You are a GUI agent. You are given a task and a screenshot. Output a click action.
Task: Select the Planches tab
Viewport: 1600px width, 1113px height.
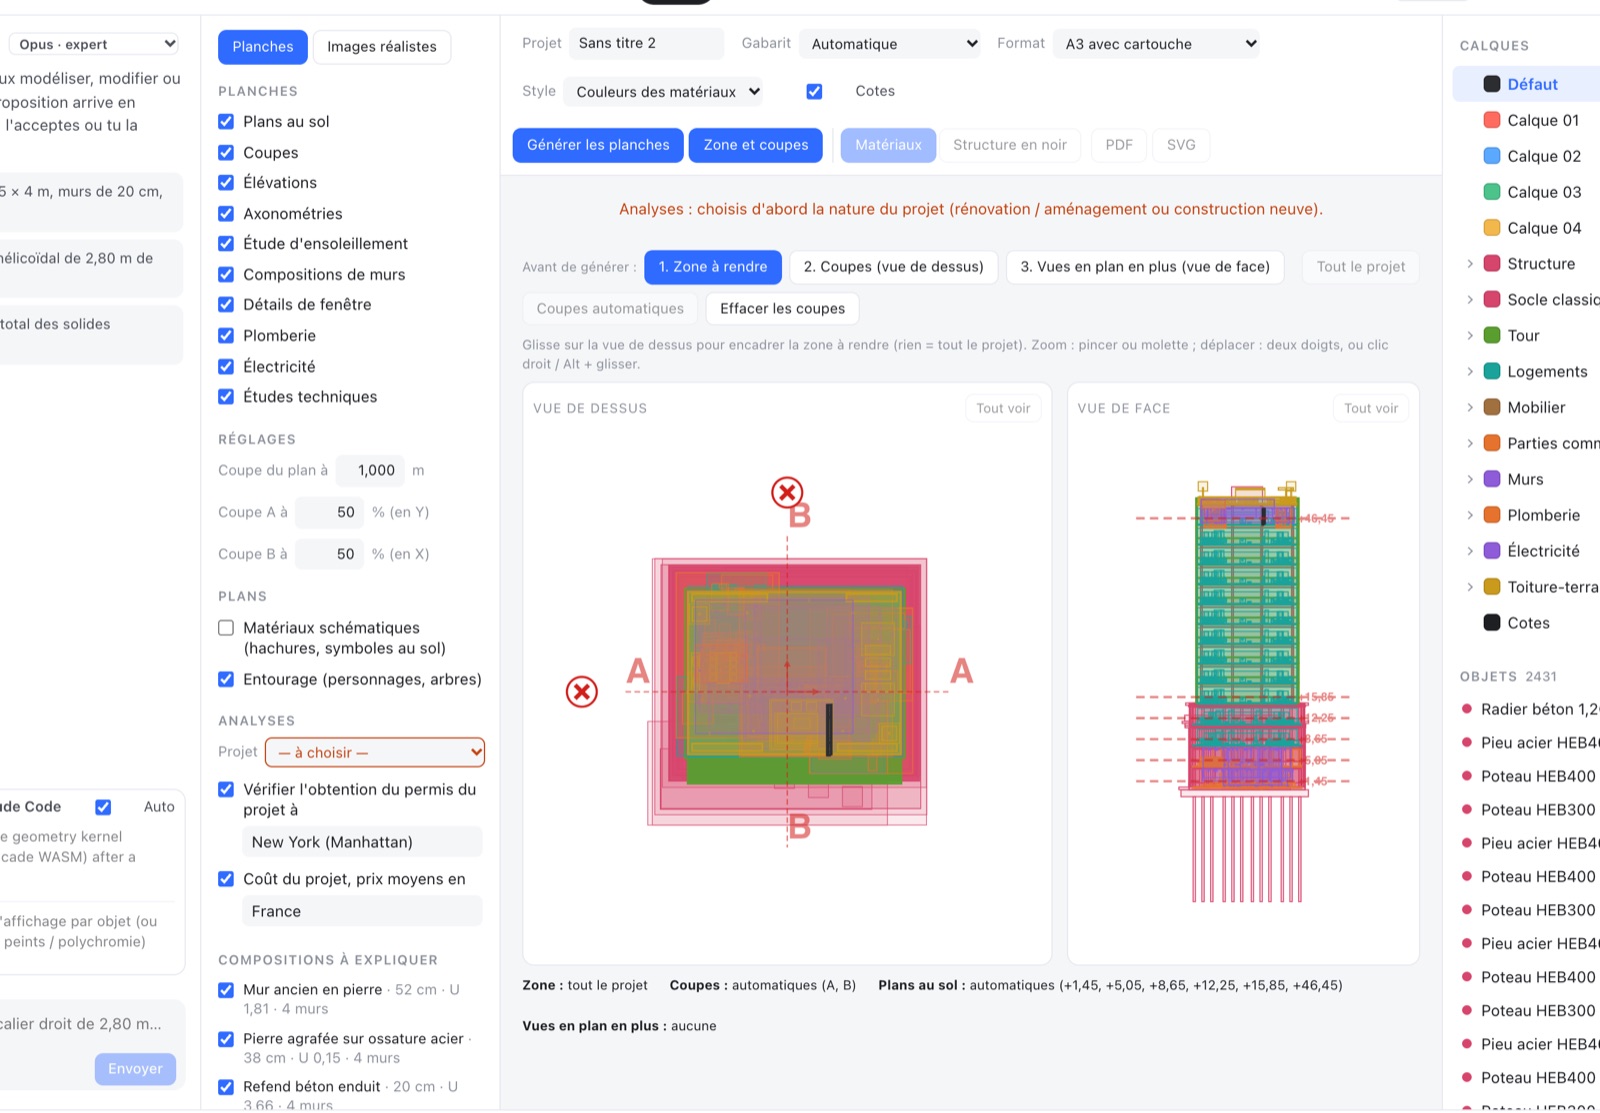coord(263,47)
